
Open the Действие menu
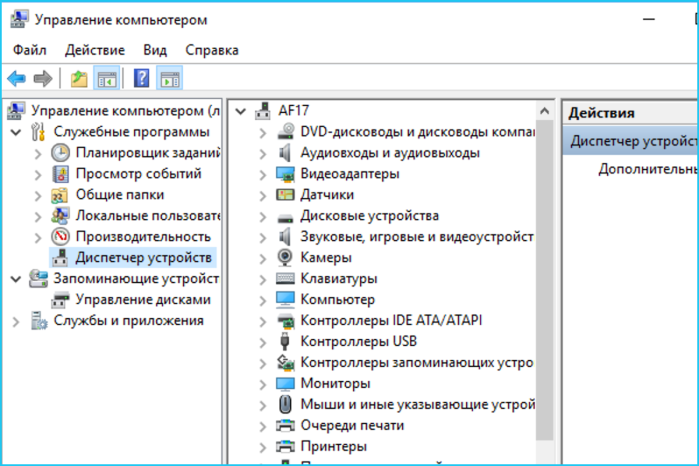95,50
